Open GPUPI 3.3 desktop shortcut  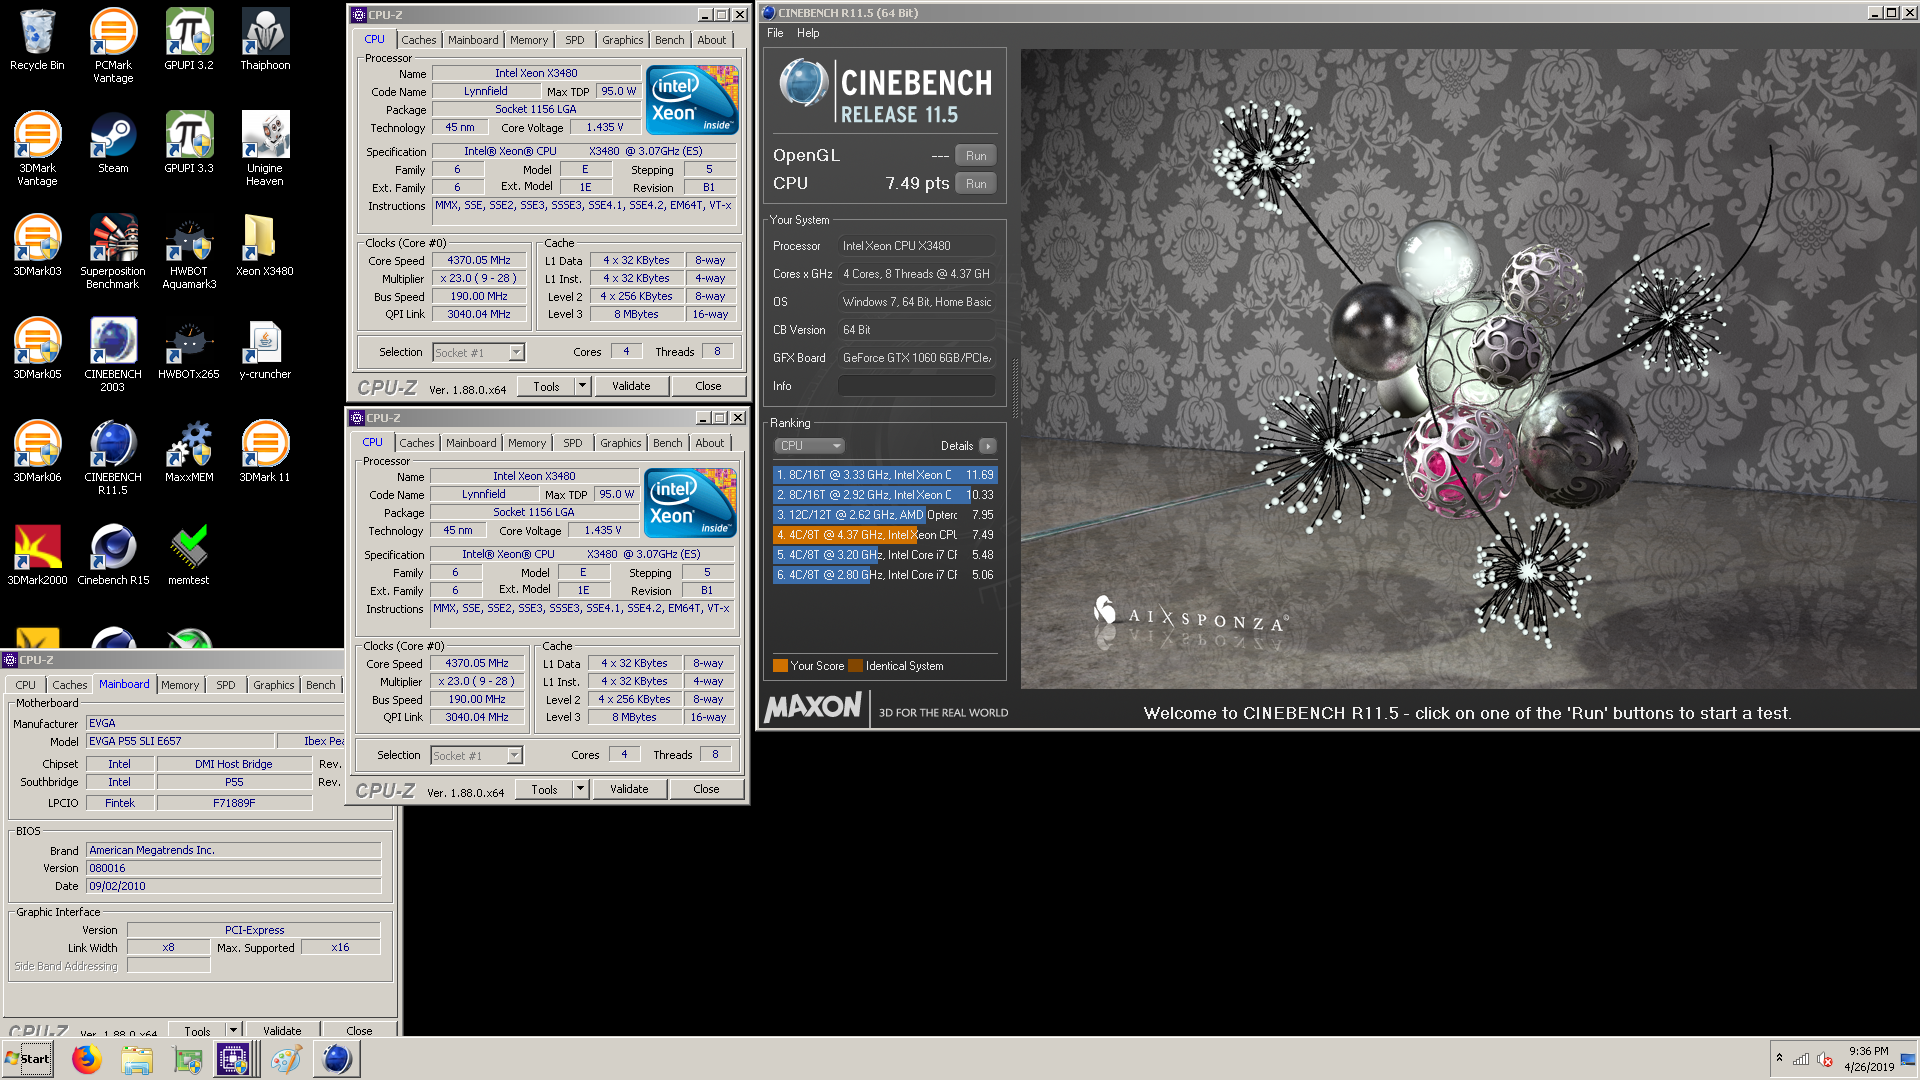(189, 143)
